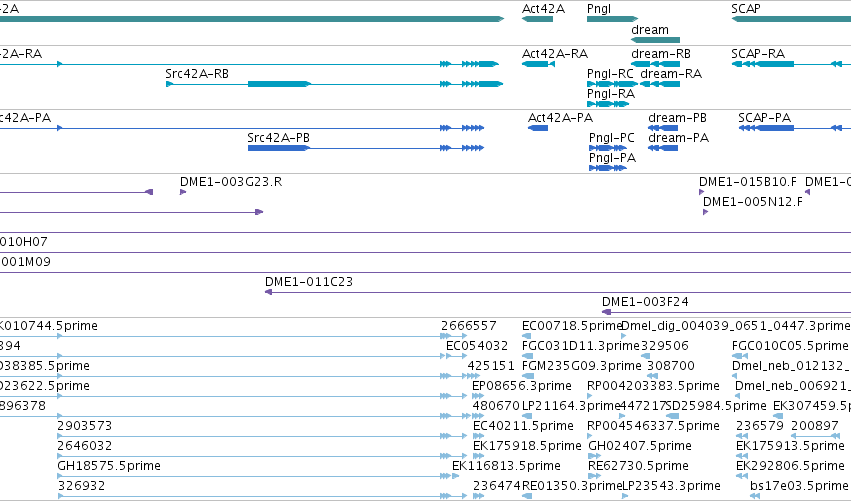Screen dimensions: 851x501
Task: Select the RE01350.3prime EST label
Action: pyautogui.click(x=571, y=486)
